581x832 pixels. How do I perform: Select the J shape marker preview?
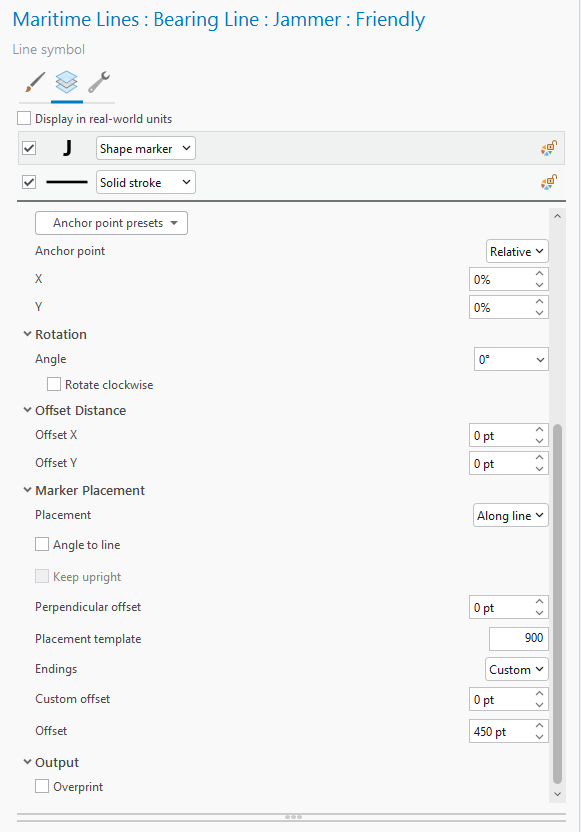[x=67, y=148]
